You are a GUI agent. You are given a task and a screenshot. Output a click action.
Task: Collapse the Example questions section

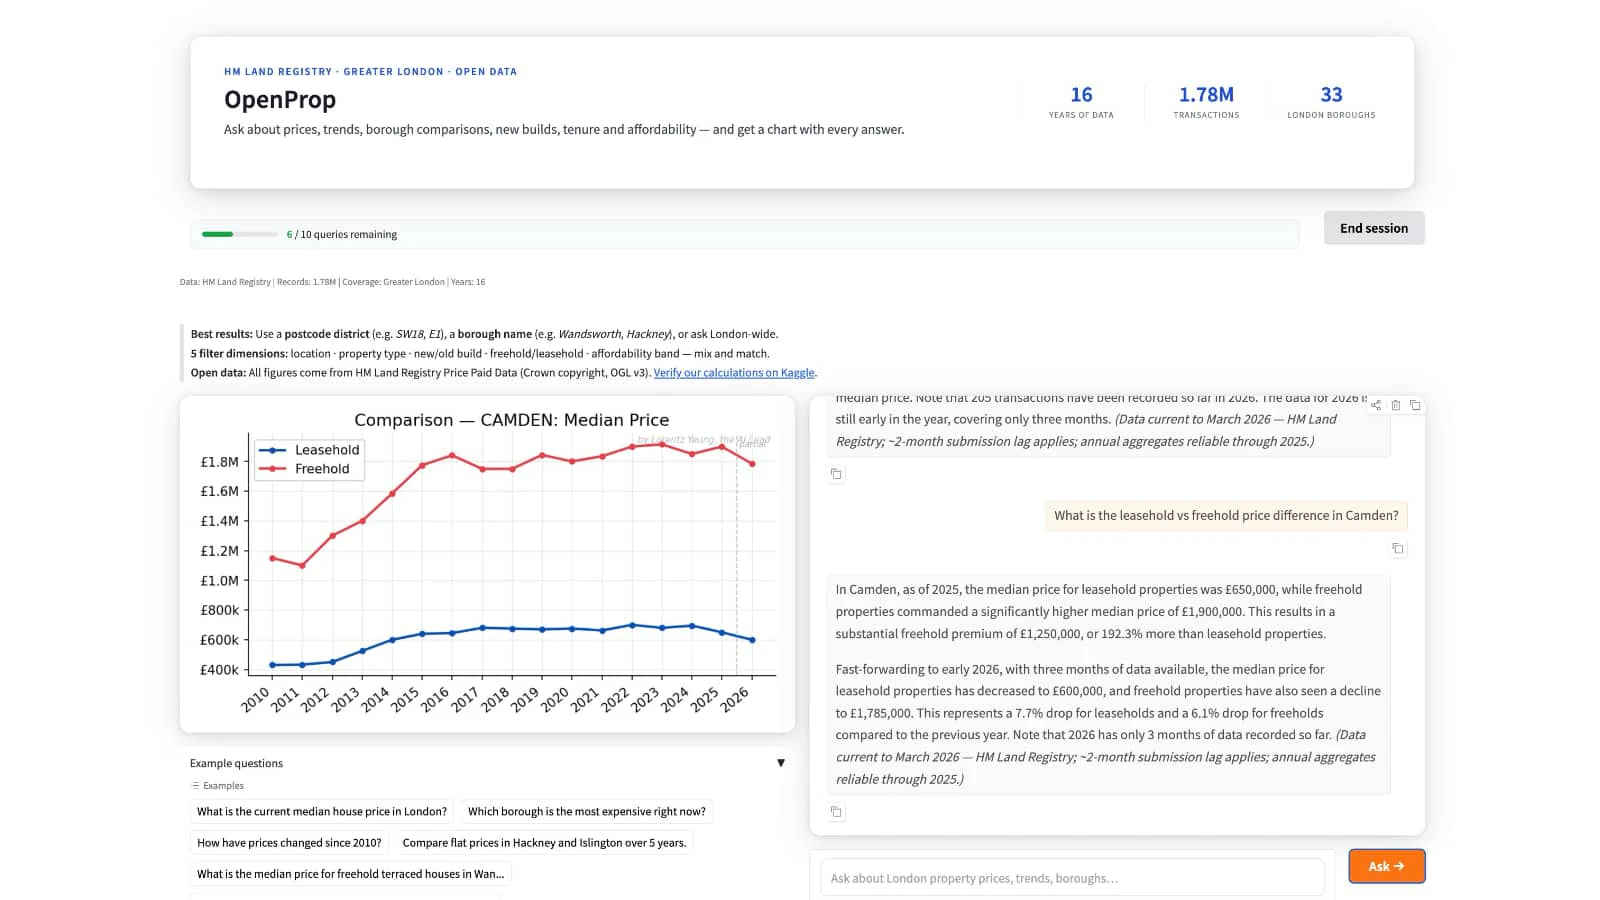781,763
